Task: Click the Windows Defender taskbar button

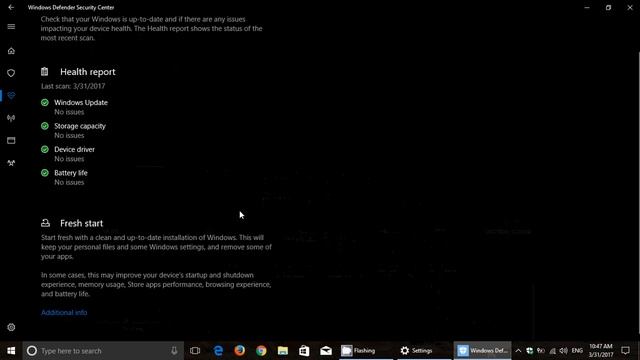Action: click(x=482, y=351)
